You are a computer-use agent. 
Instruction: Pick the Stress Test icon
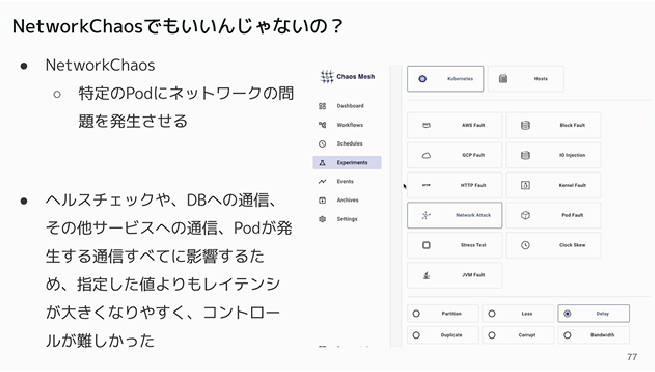pos(426,245)
